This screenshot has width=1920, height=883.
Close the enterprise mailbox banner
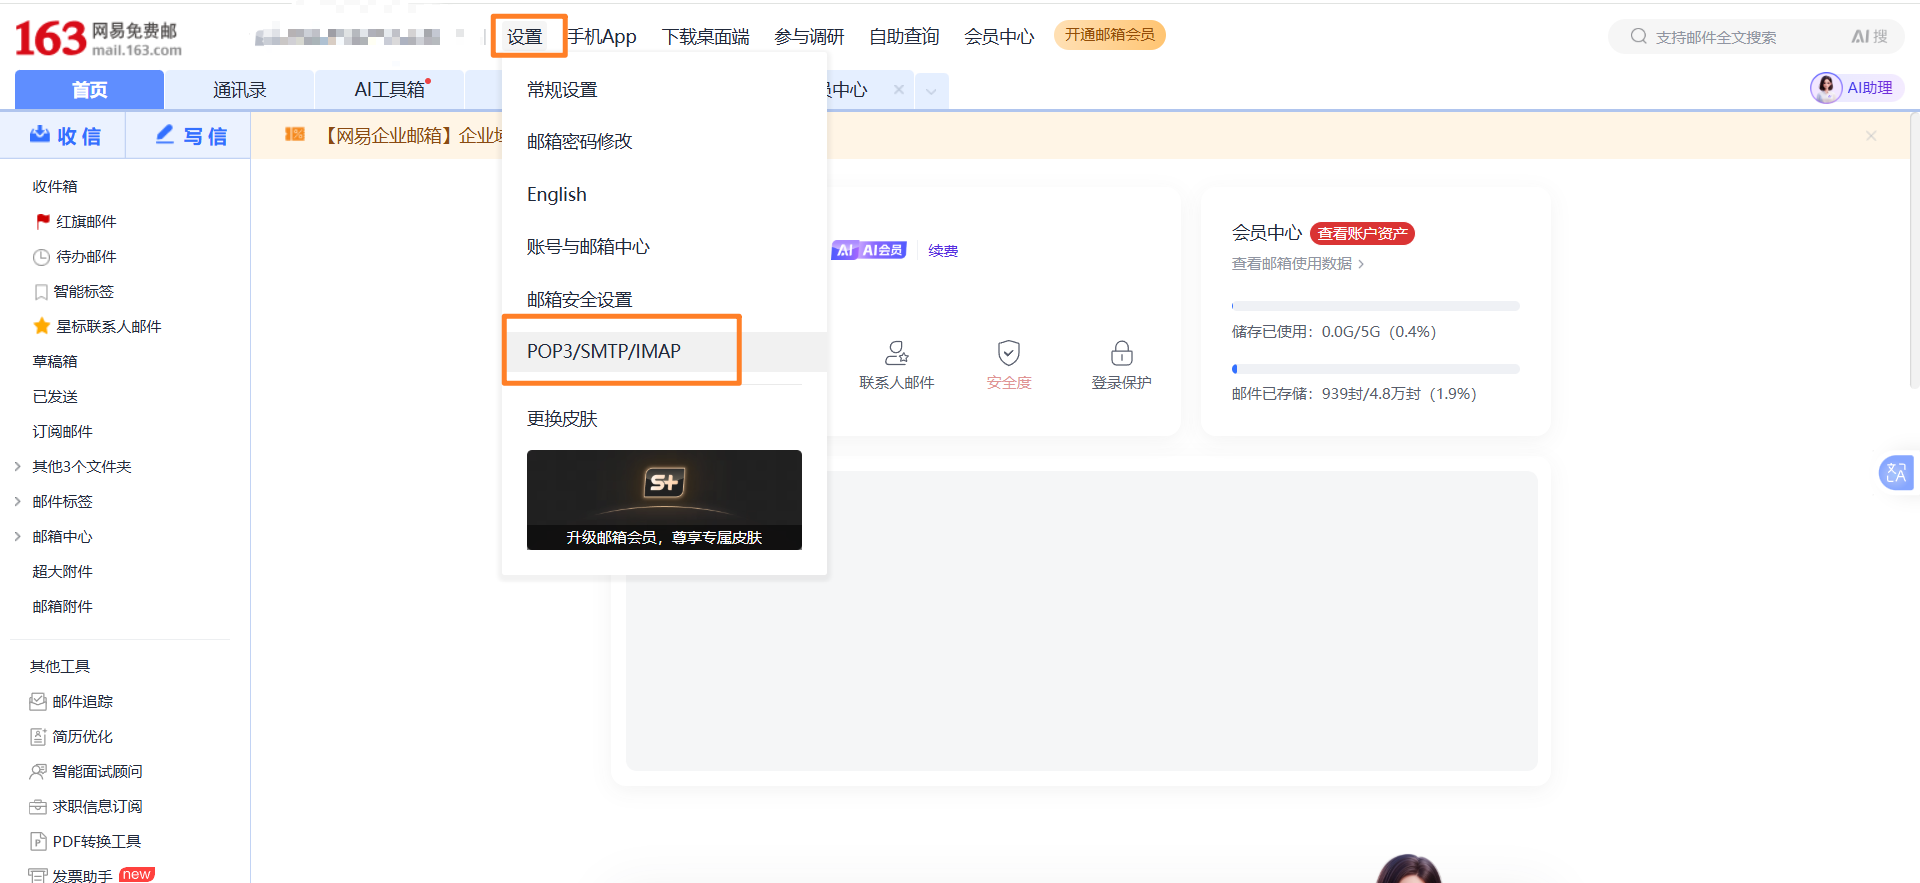pyautogui.click(x=1871, y=135)
